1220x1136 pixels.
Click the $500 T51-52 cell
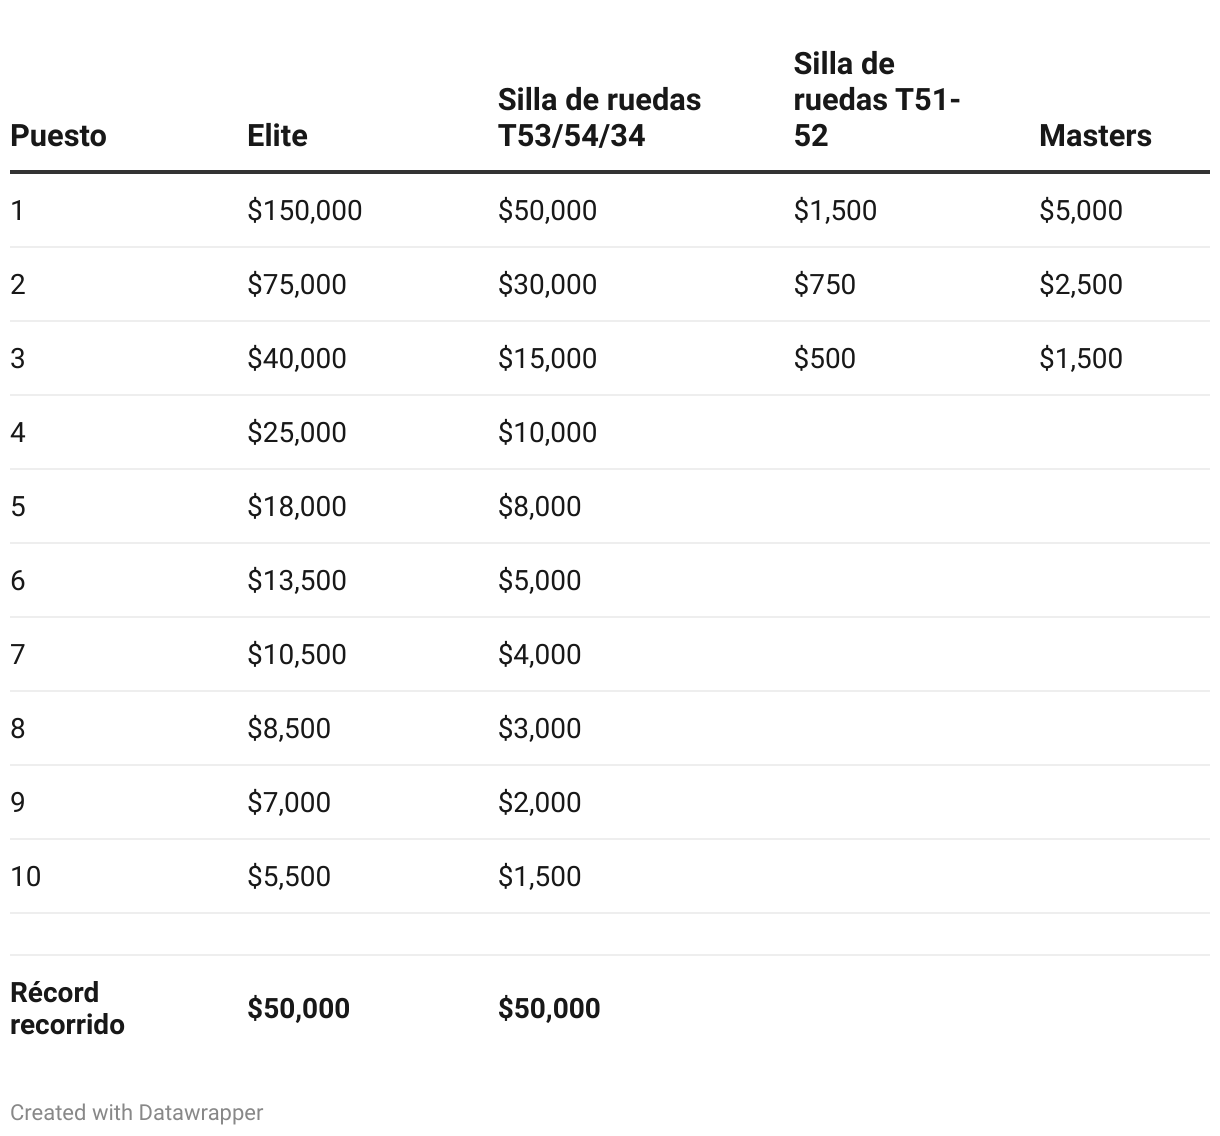[x=825, y=359]
